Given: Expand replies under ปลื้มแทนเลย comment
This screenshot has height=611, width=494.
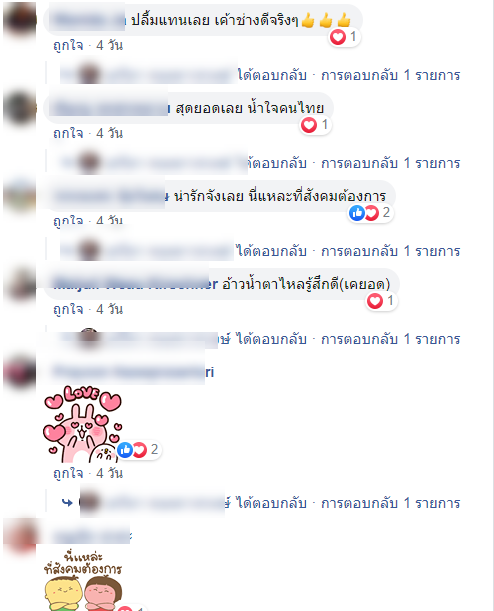Looking at the screenshot, I should click(x=390, y=75).
